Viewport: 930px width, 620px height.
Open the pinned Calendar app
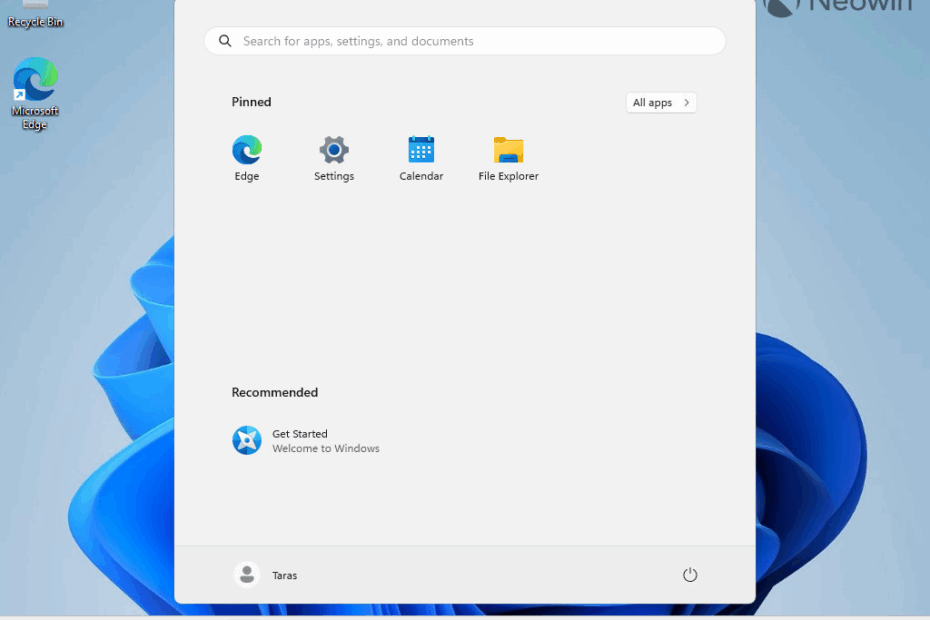[421, 150]
